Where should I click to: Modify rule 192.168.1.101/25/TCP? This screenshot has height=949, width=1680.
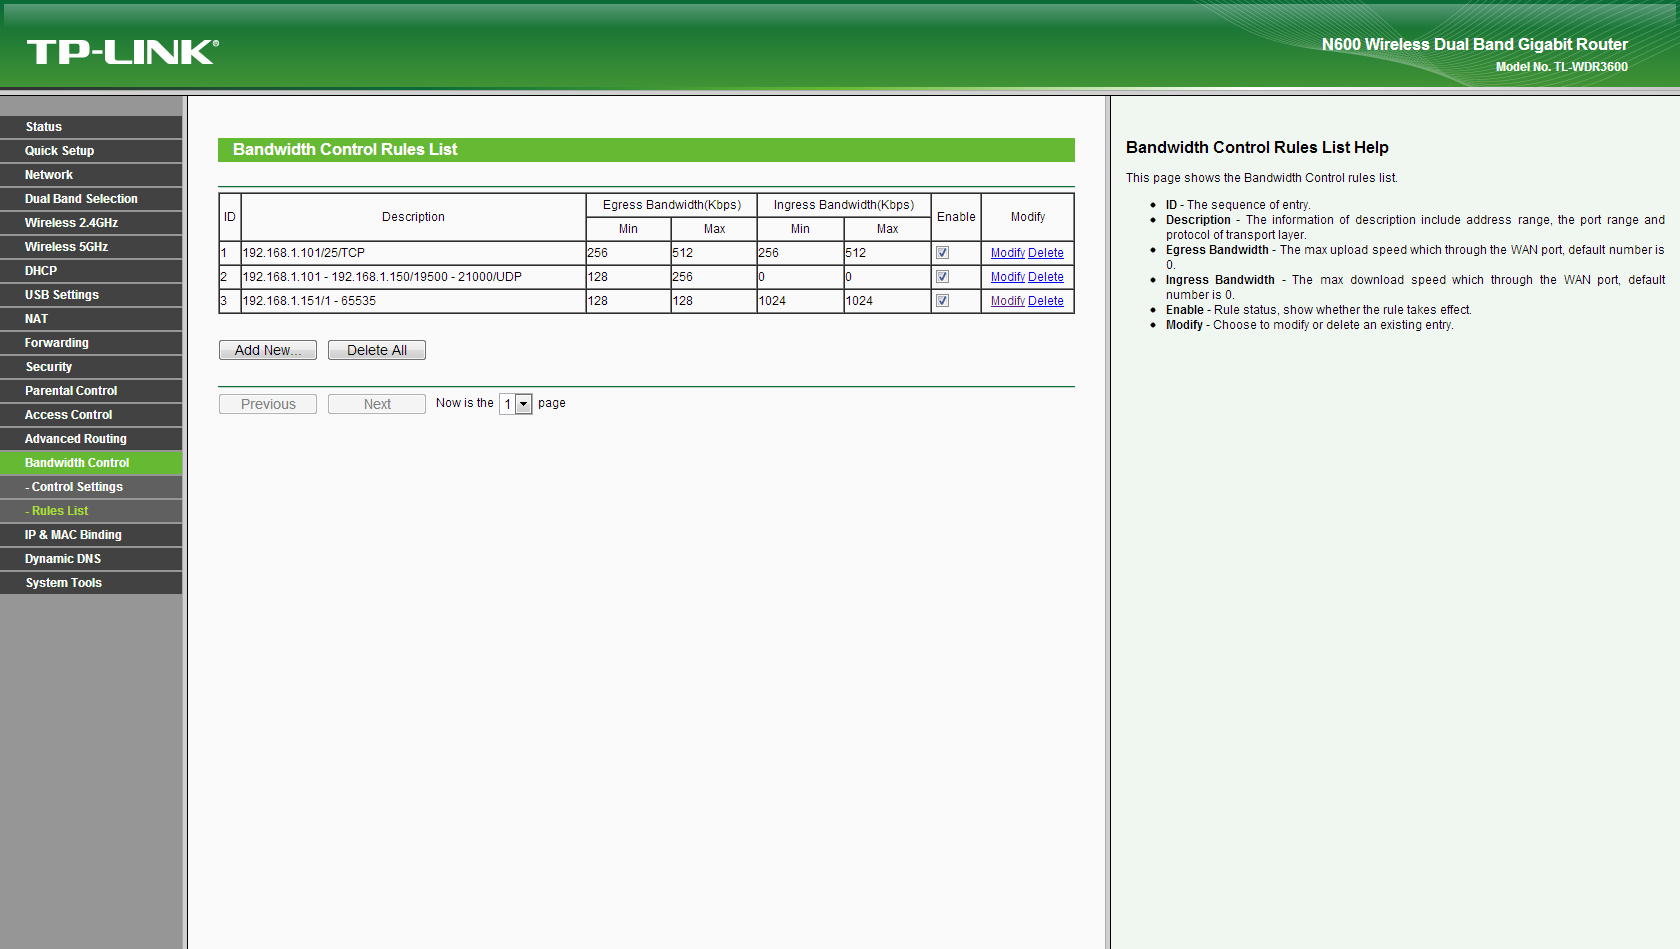[x=1008, y=253]
